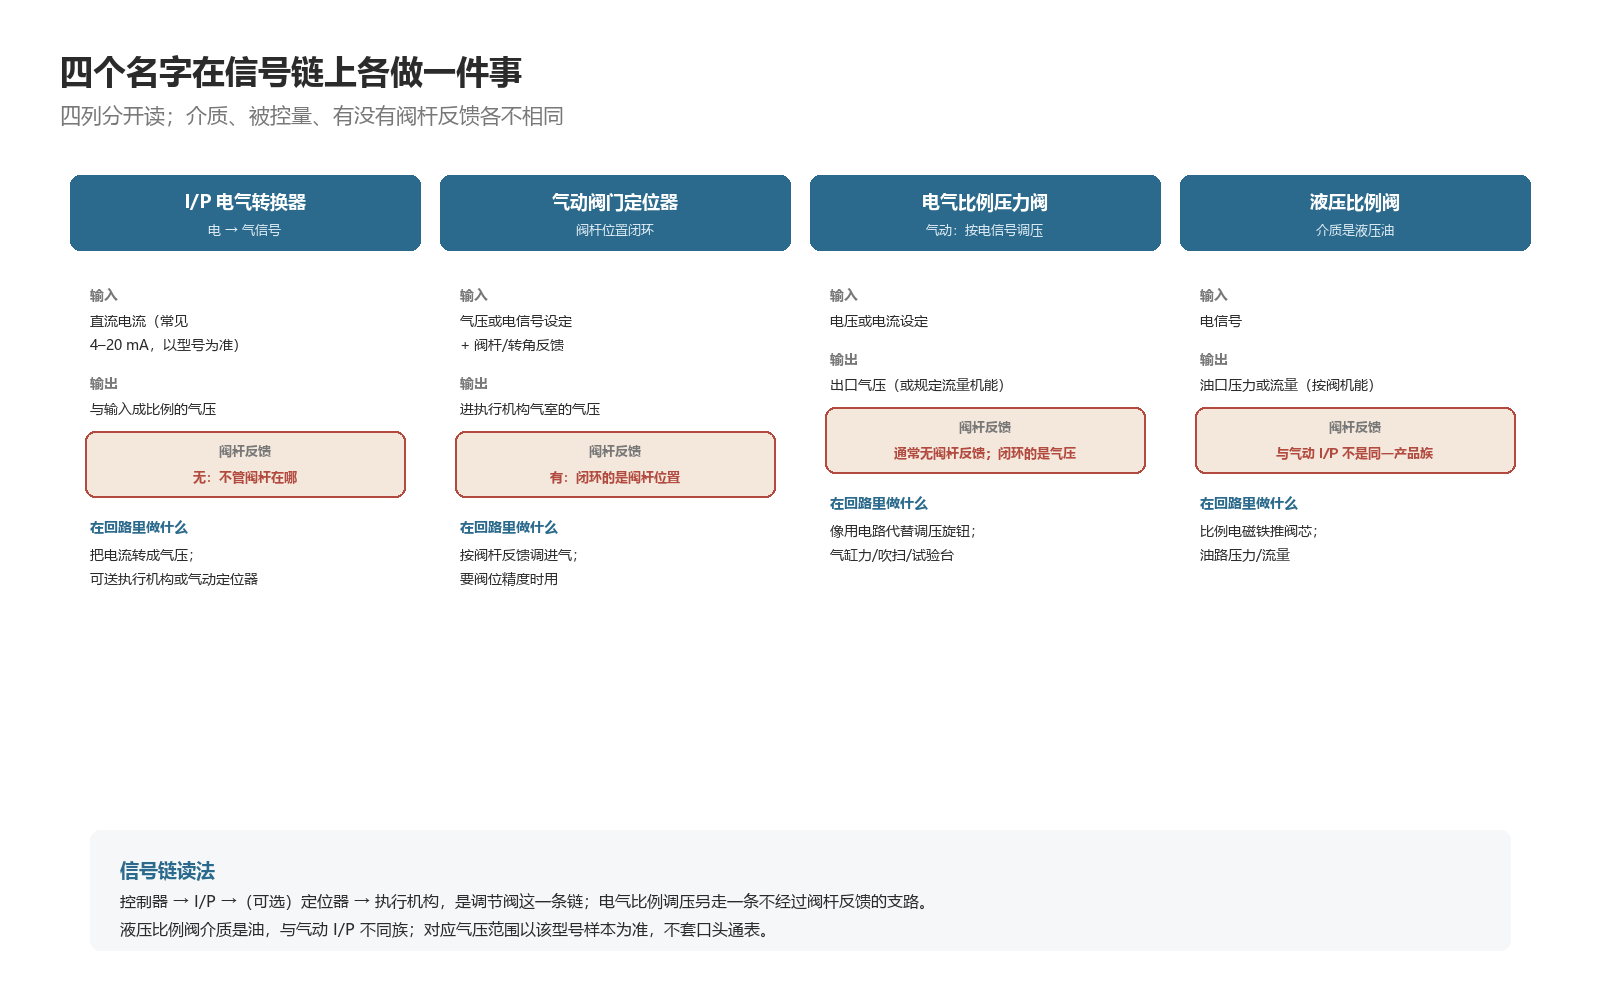Click 在回路里做什么 under 液压比例阀
Screen dimensions: 1600x1000
1249,503
